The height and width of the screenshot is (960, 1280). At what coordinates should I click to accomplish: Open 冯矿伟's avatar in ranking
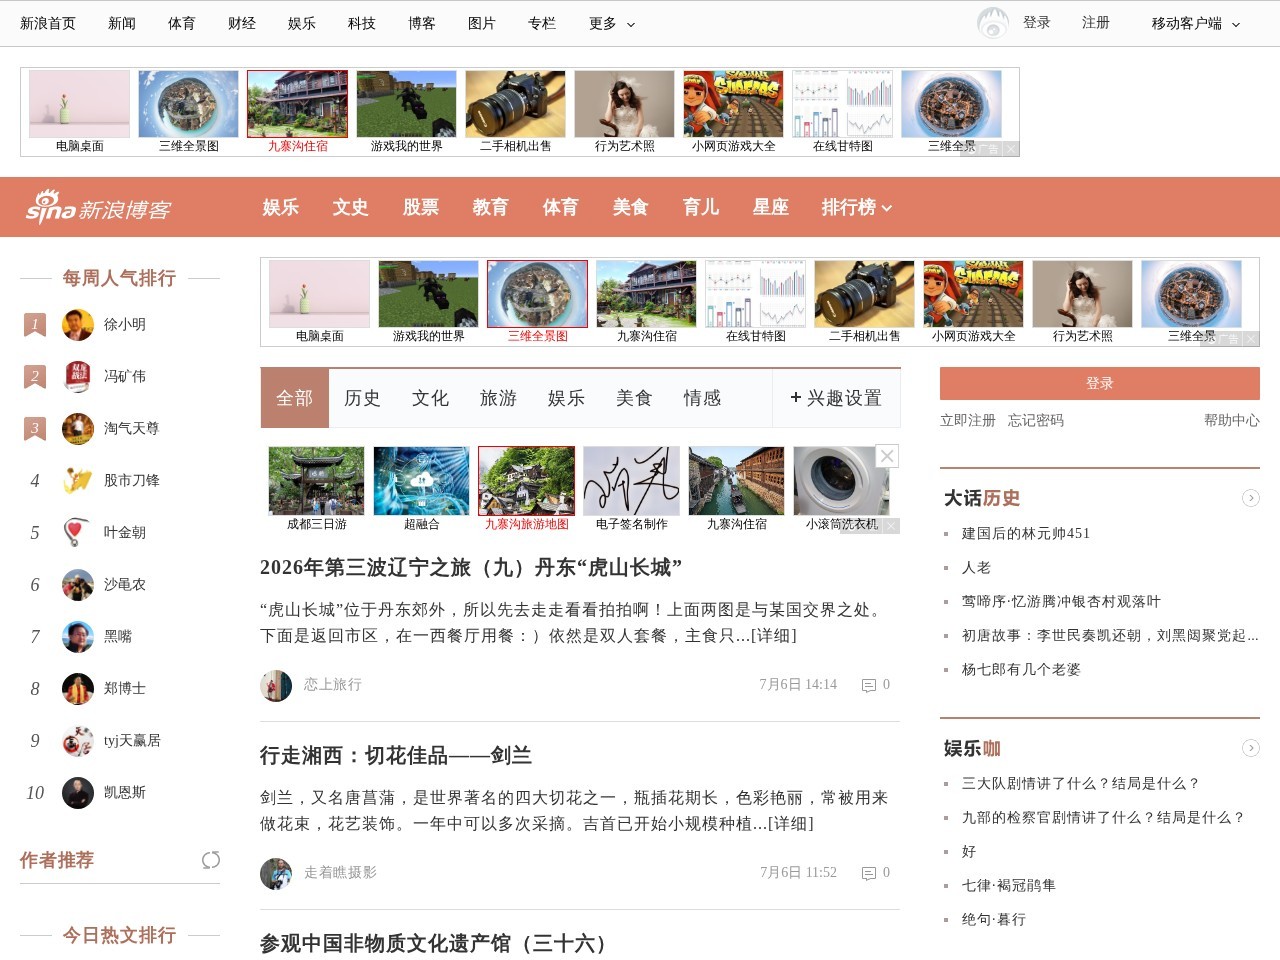78,376
